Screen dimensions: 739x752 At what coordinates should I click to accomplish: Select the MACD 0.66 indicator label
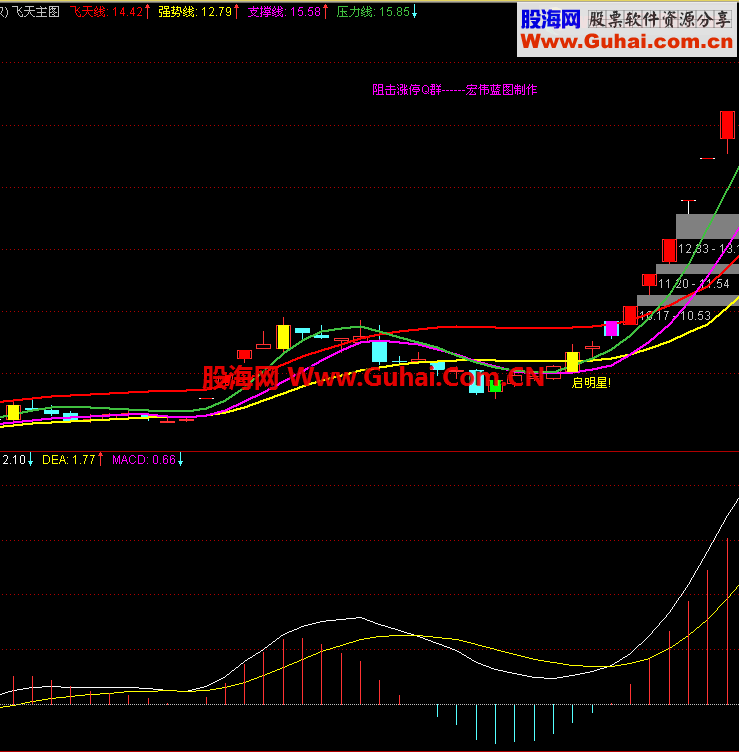pos(144,460)
